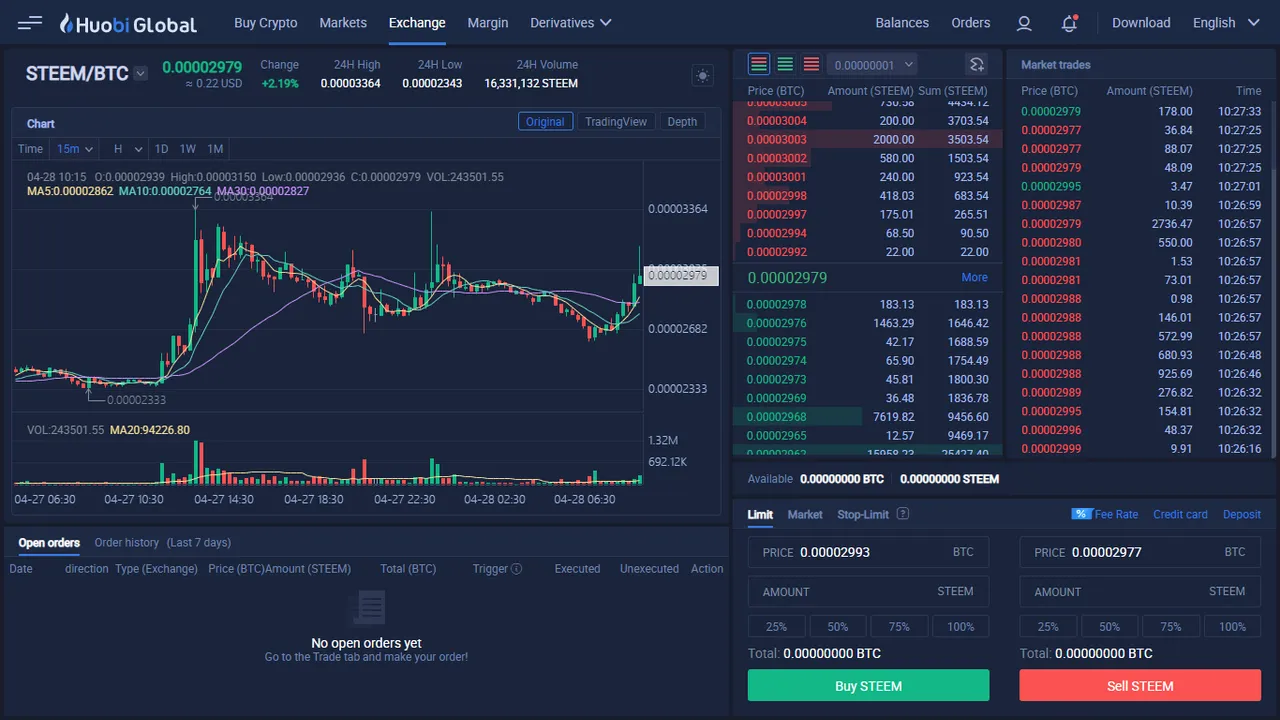Open the user account icon
Viewport: 1280px width, 720px height.
pyautogui.click(x=1024, y=23)
